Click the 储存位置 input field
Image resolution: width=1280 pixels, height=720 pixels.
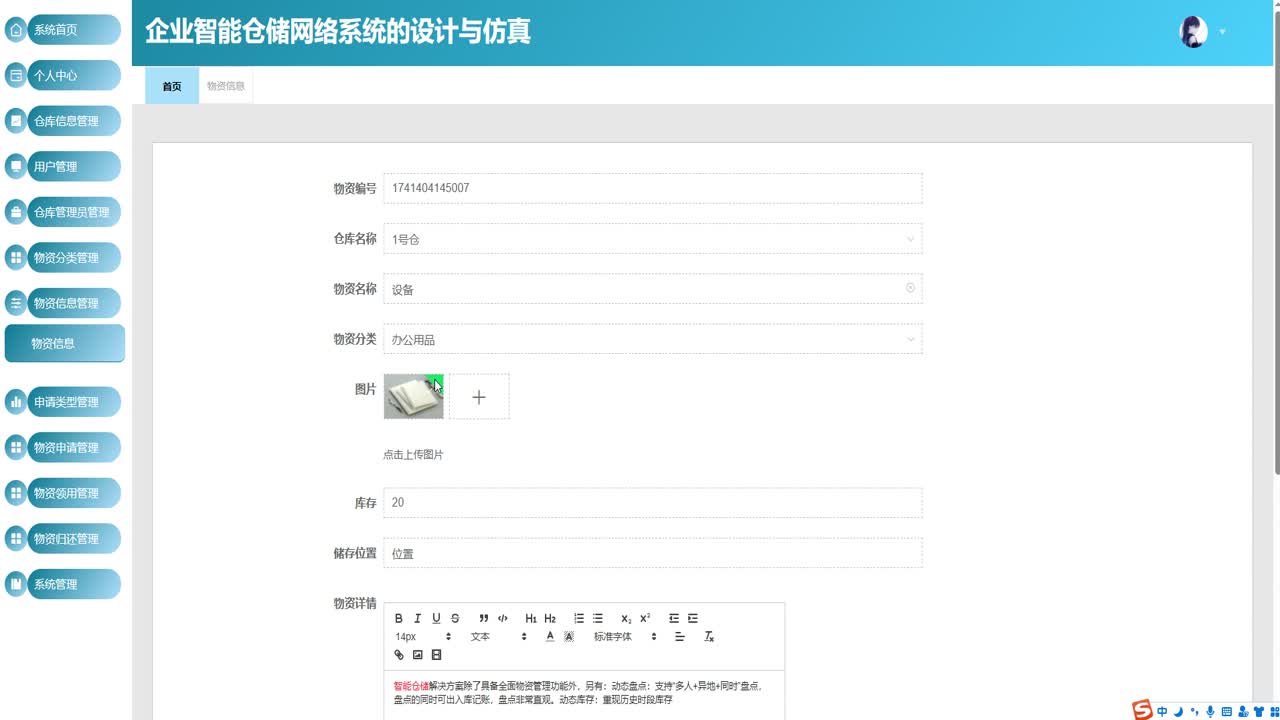[x=653, y=553]
